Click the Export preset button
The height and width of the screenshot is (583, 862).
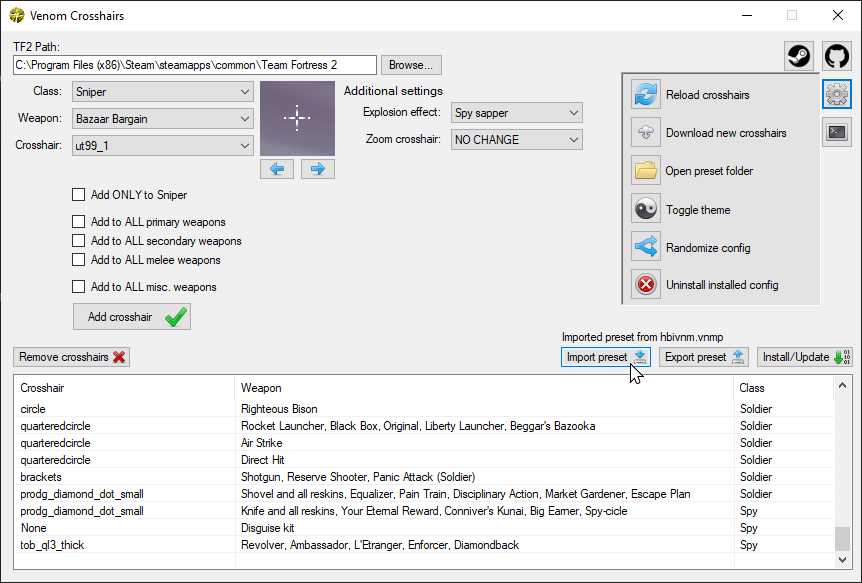coord(704,357)
